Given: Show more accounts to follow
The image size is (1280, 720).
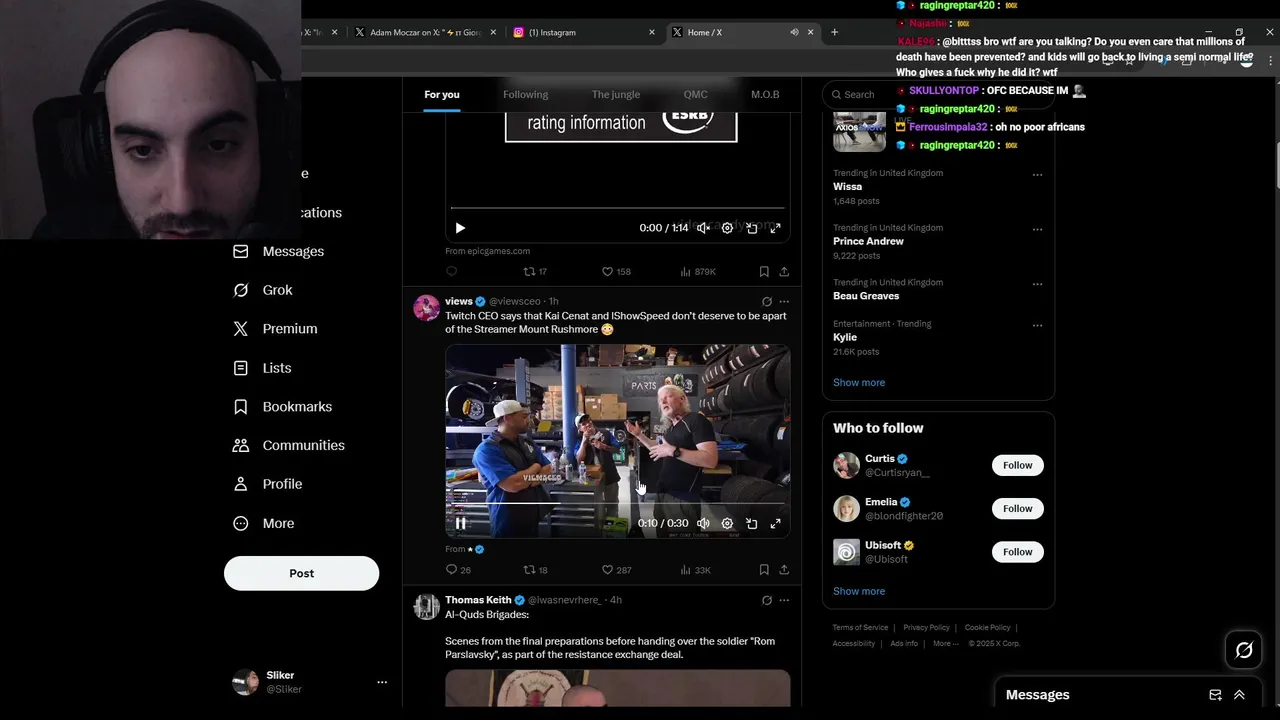Looking at the screenshot, I should tap(859, 591).
